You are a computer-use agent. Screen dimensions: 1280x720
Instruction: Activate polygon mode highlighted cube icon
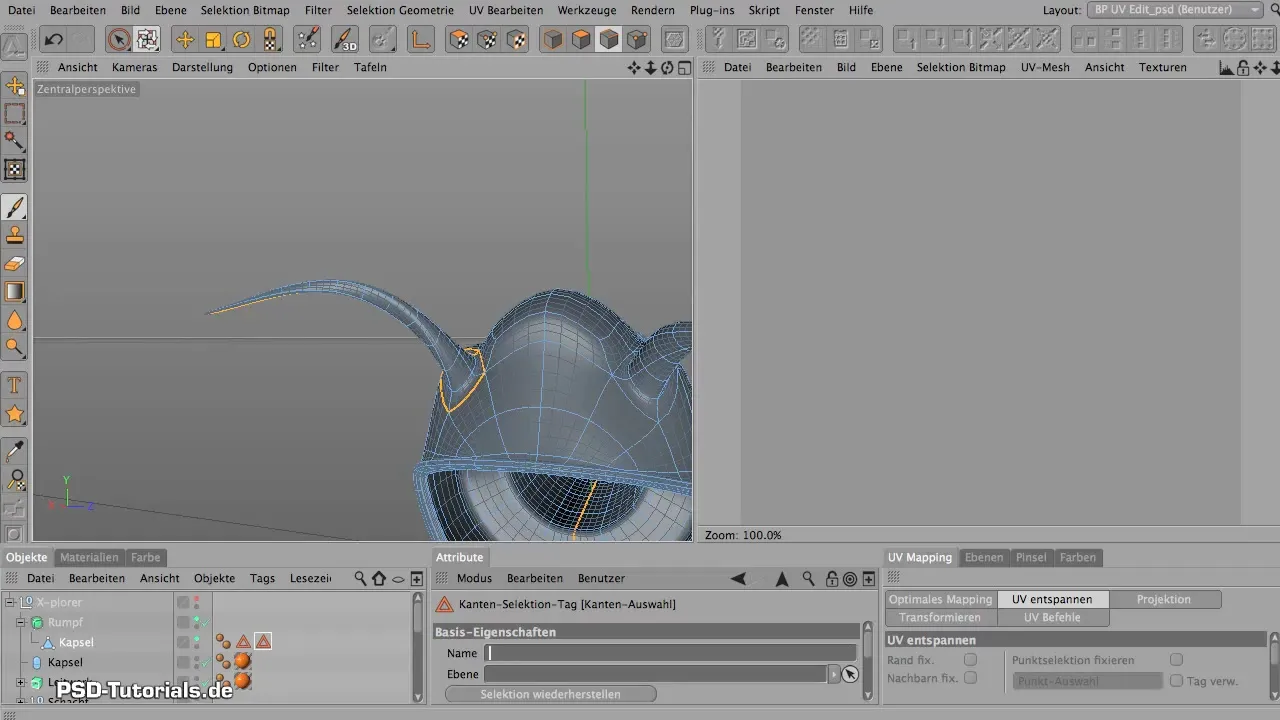609,40
